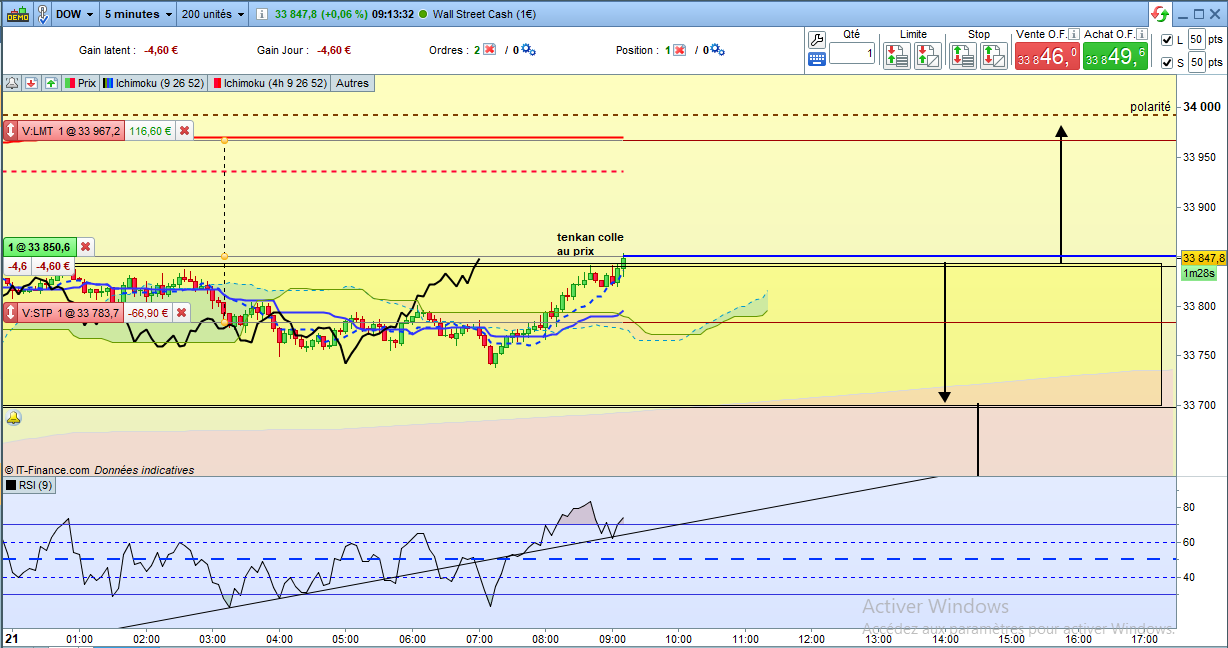Uncheck the S 50 pts checkbox

tap(1167, 63)
